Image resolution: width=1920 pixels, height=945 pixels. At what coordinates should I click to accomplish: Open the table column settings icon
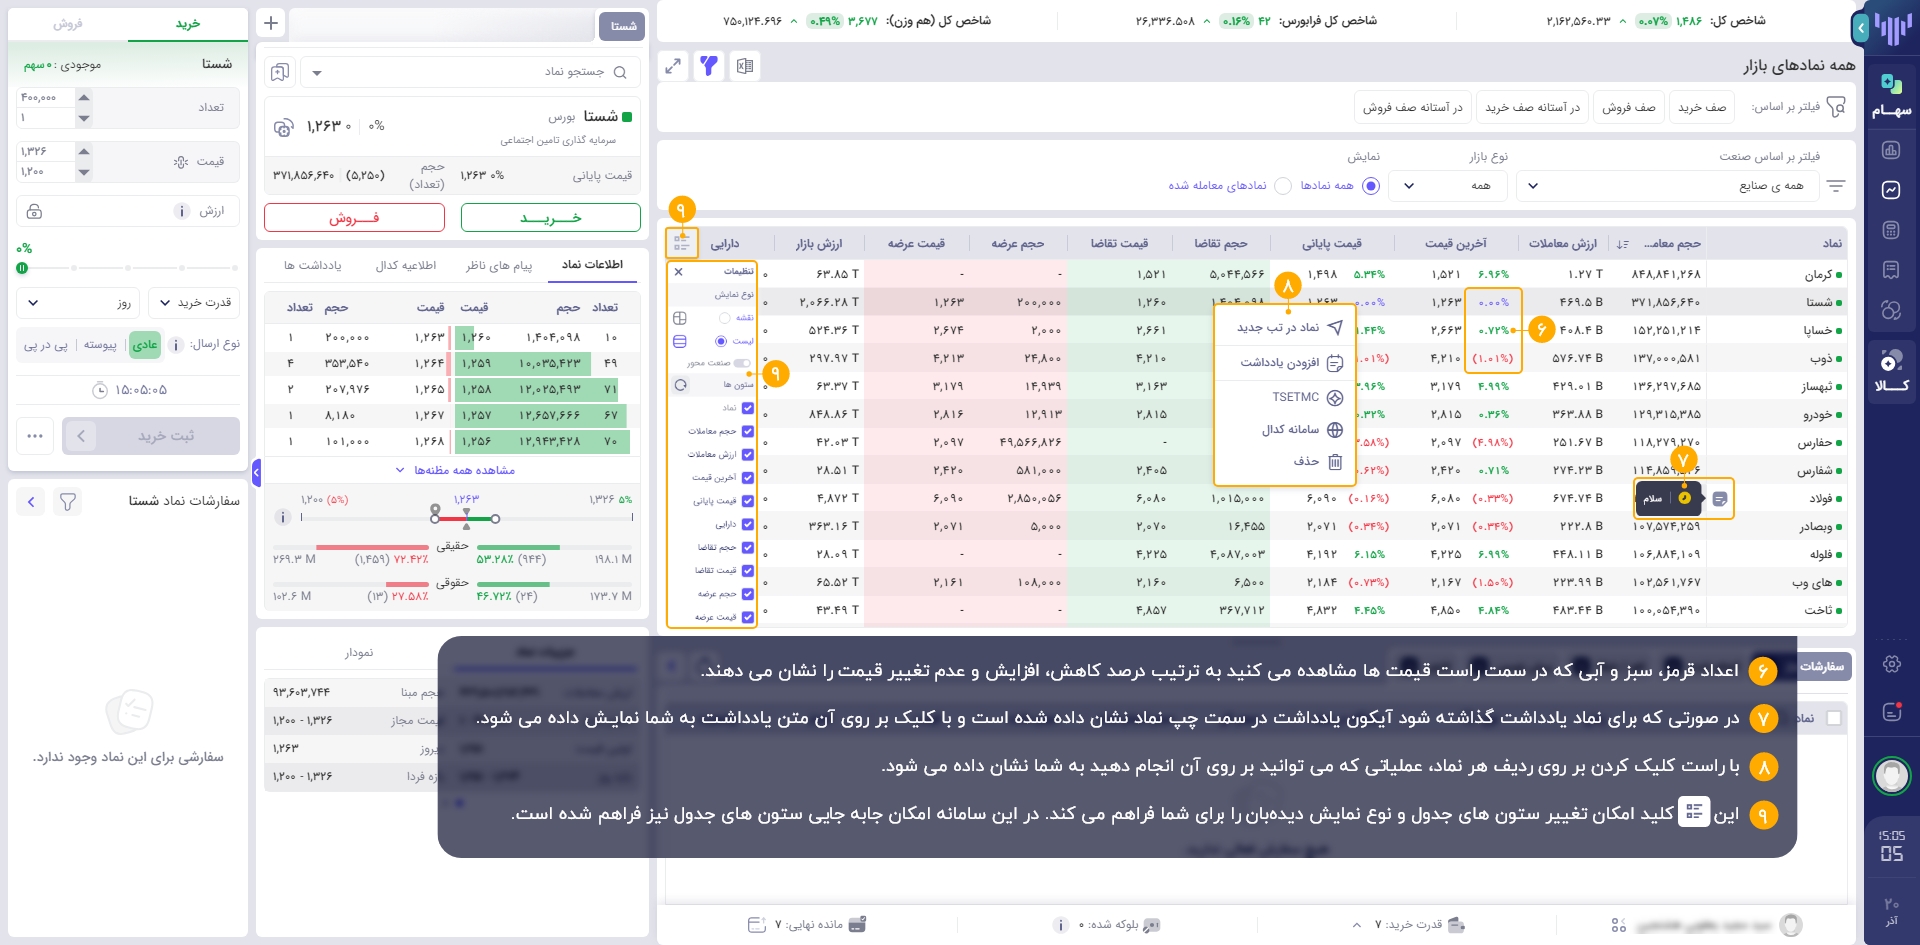coord(682,243)
